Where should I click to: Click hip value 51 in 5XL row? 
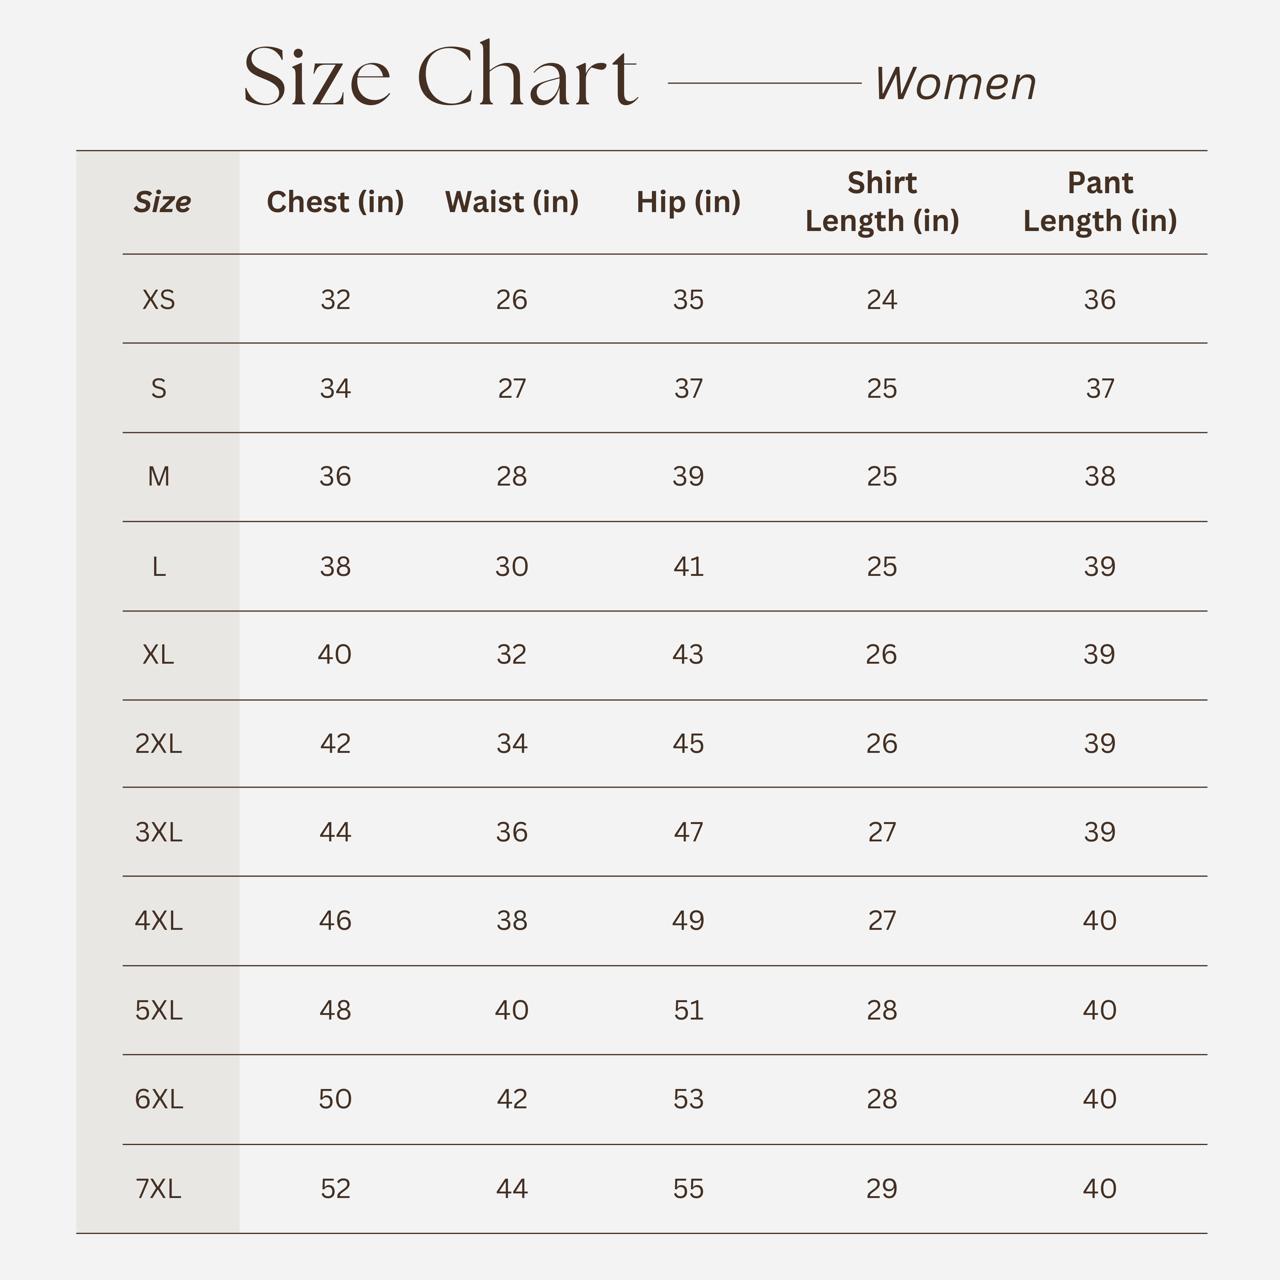point(688,1011)
